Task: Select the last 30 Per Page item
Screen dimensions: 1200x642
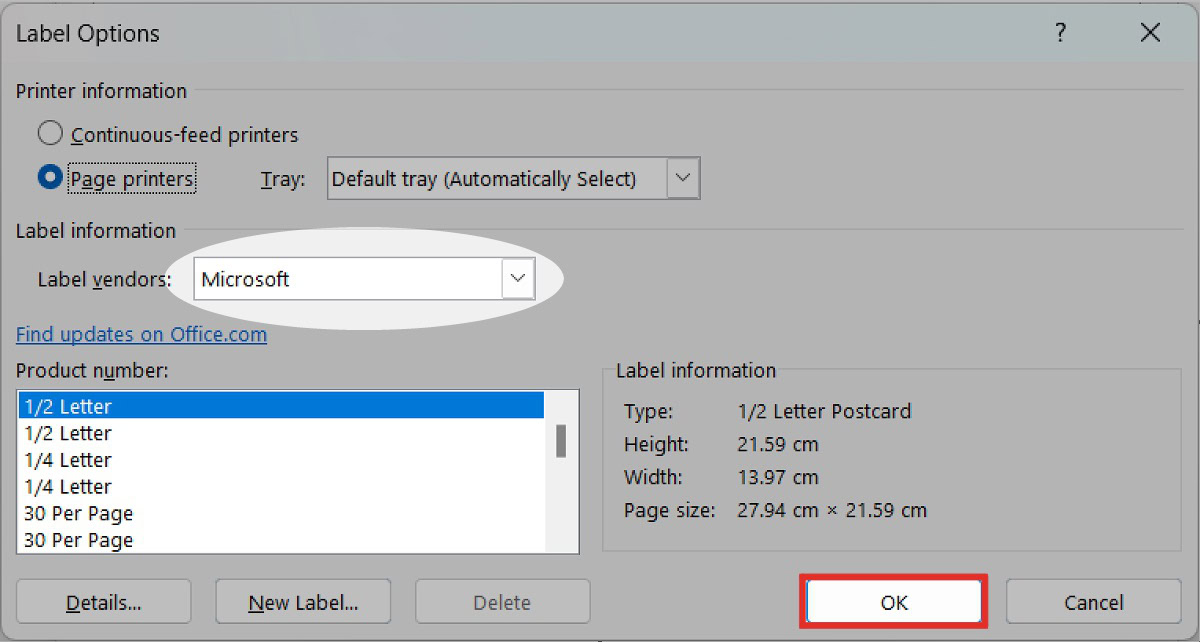Action: click(x=280, y=540)
